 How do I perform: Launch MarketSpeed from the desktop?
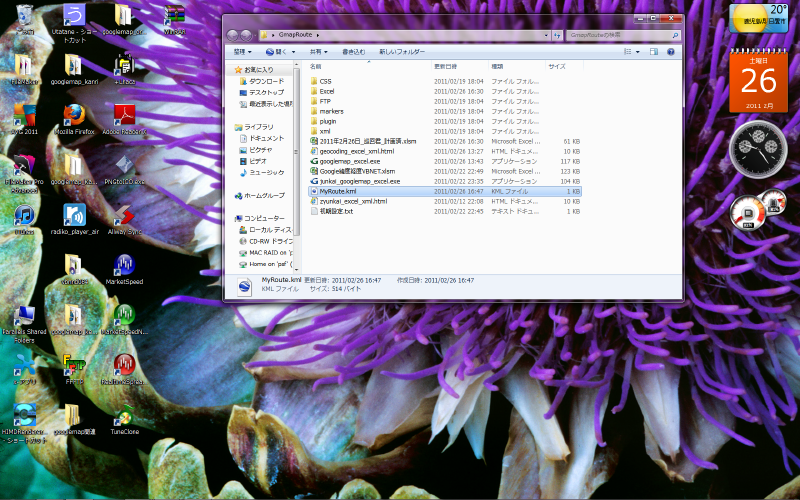pos(124,267)
